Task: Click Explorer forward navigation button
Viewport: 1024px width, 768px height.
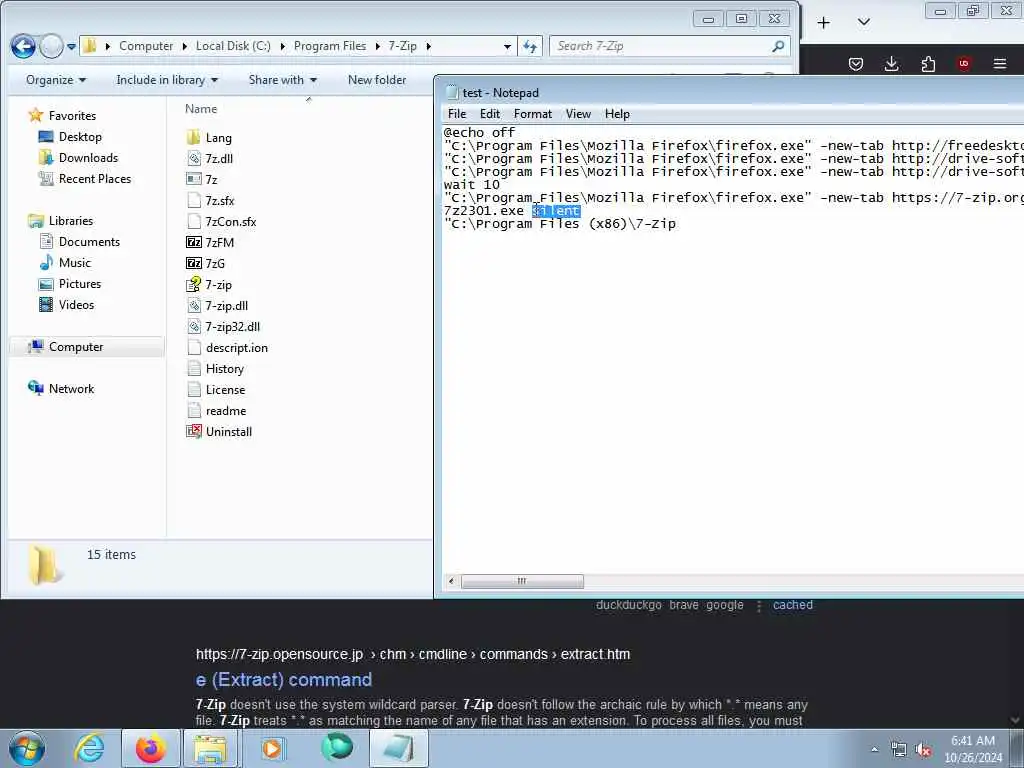Action: (52, 46)
